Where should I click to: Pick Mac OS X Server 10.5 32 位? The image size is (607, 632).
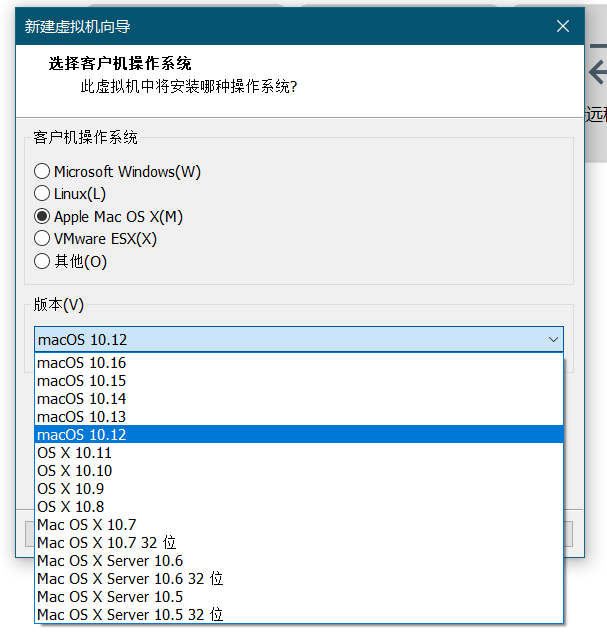[x=299, y=615]
